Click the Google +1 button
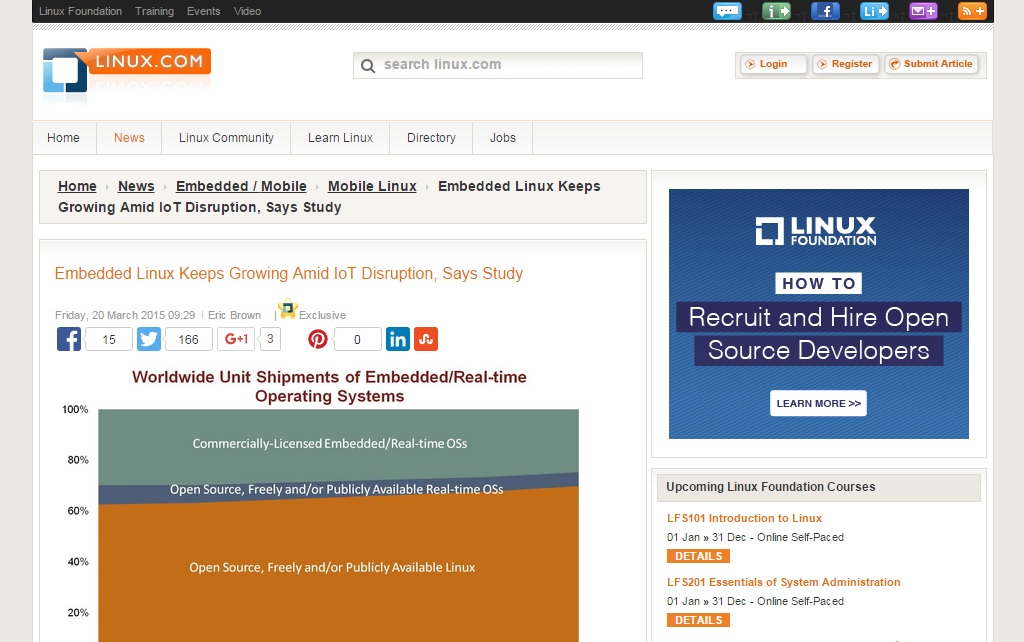The width and height of the screenshot is (1024, 642). pos(236,339)
